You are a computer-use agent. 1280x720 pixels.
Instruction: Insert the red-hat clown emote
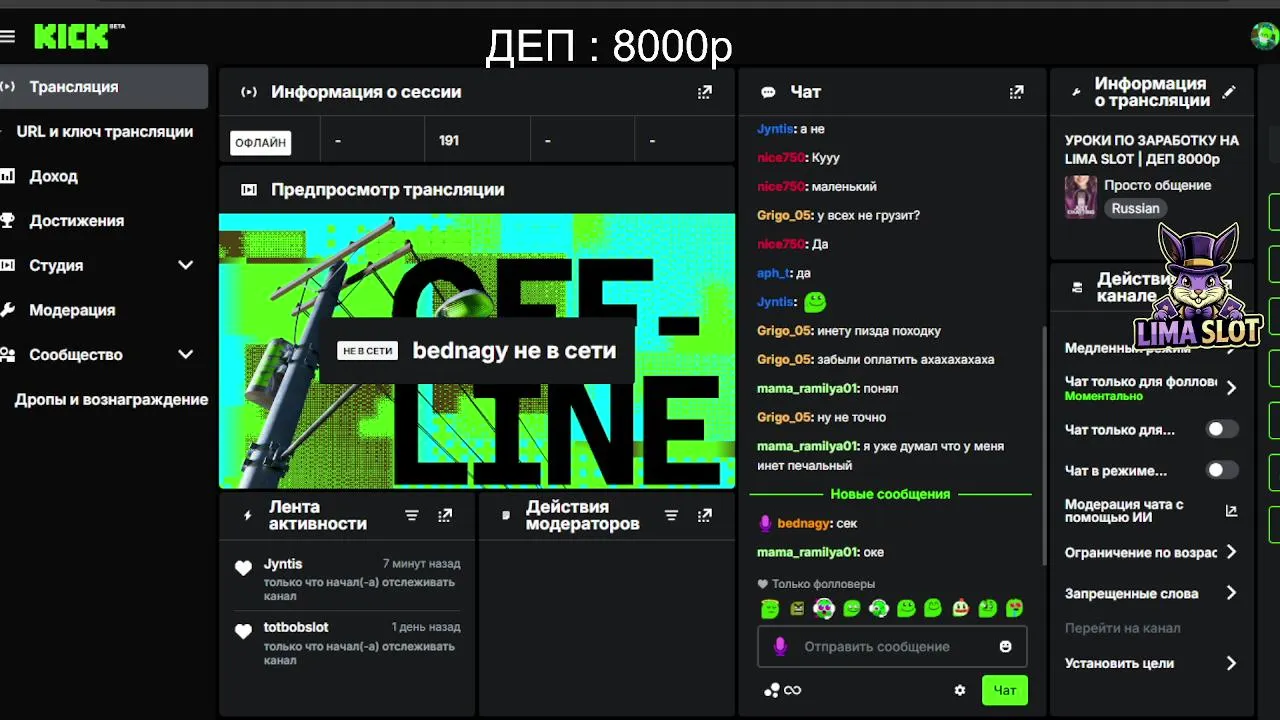(x=961, y=608)
